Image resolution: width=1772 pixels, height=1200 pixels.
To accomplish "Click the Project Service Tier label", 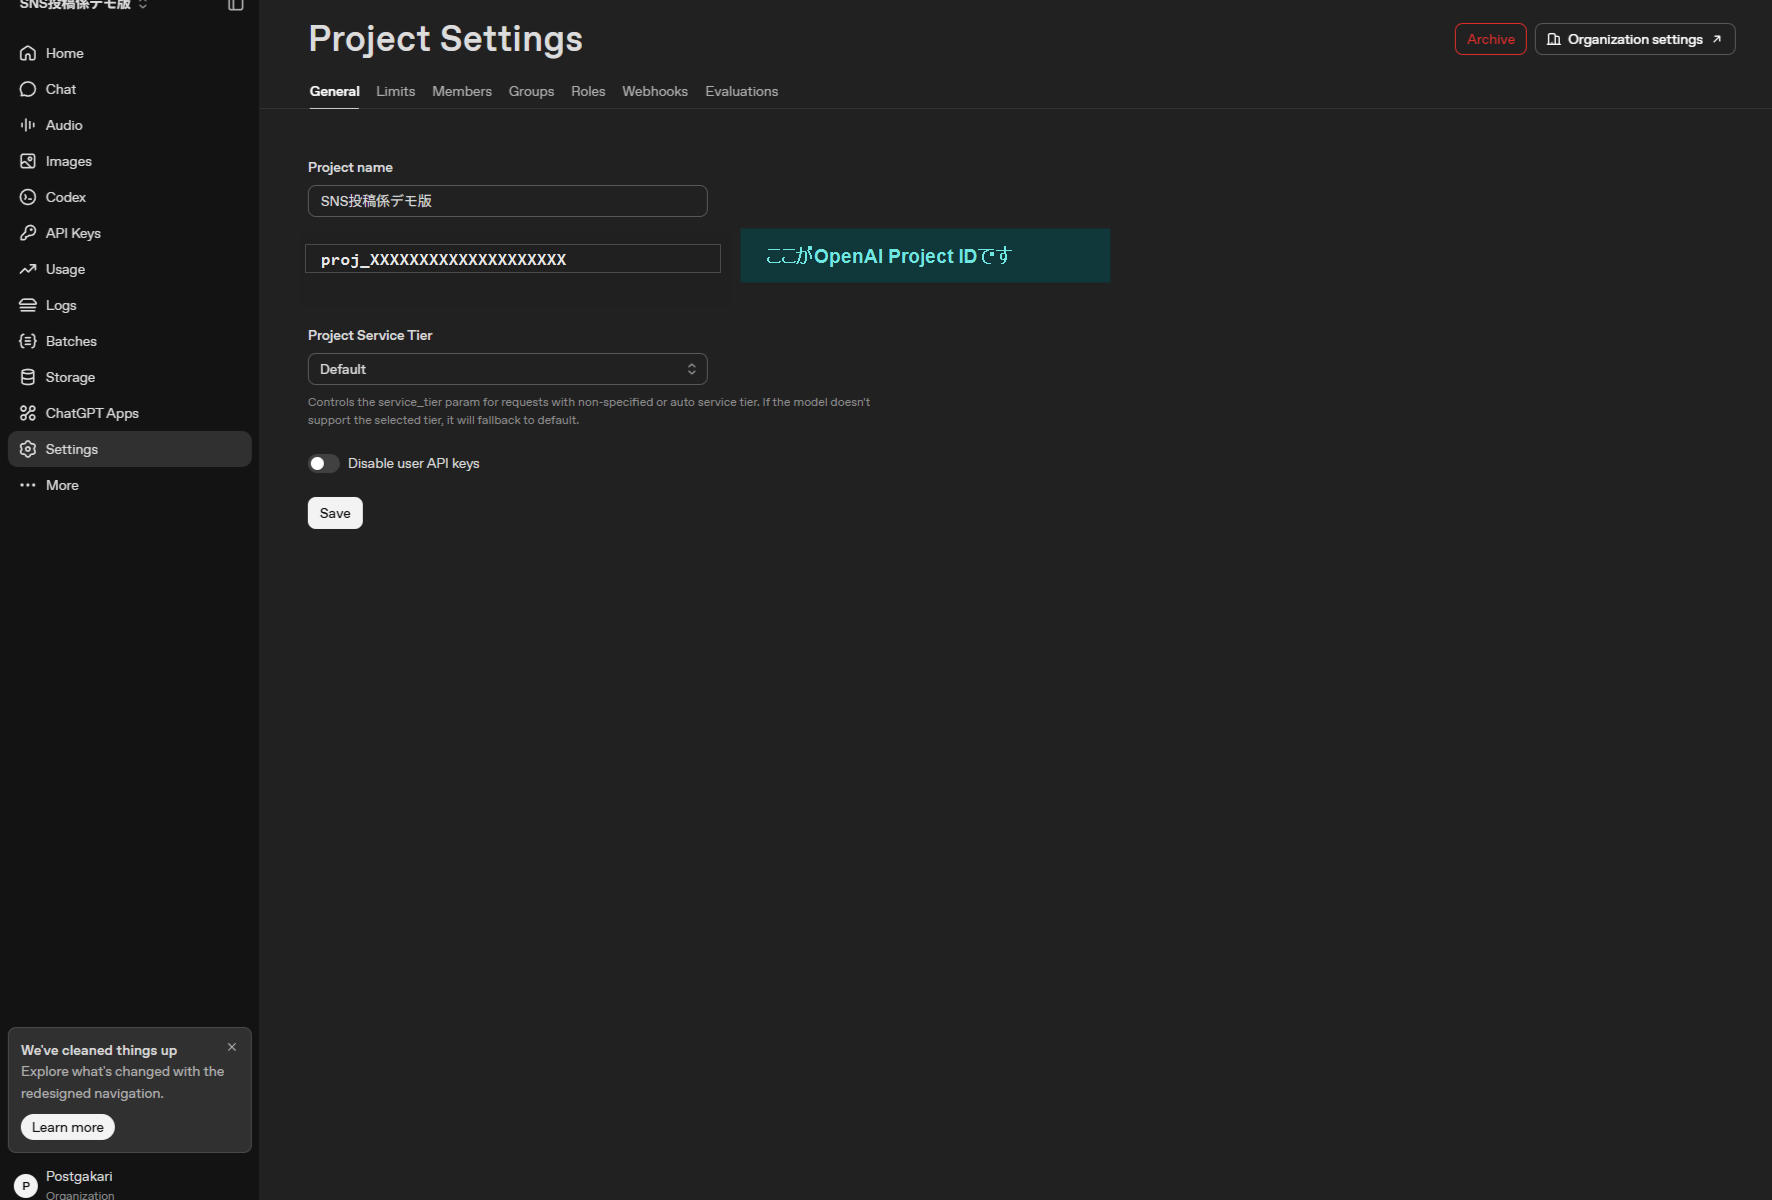I will (370, 335).
